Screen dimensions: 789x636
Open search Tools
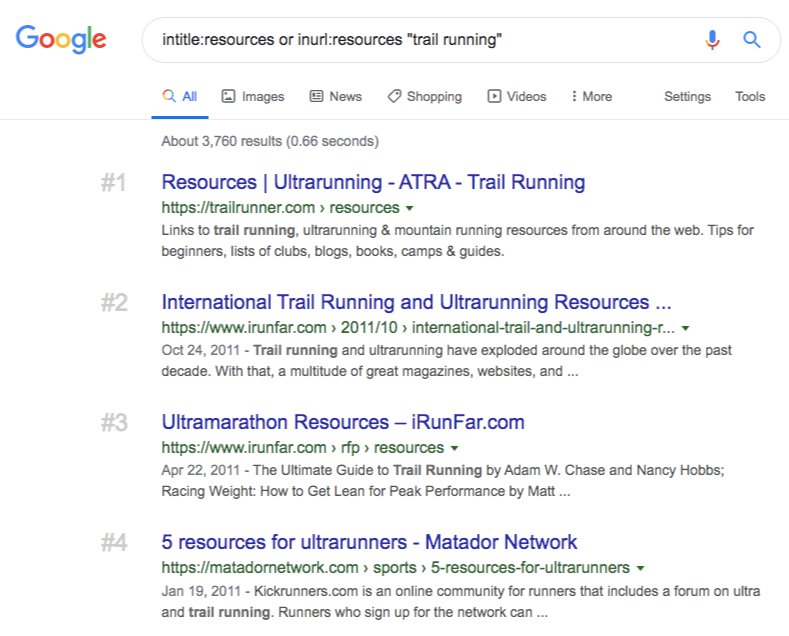pyautogui.click(x=750, y=96)
